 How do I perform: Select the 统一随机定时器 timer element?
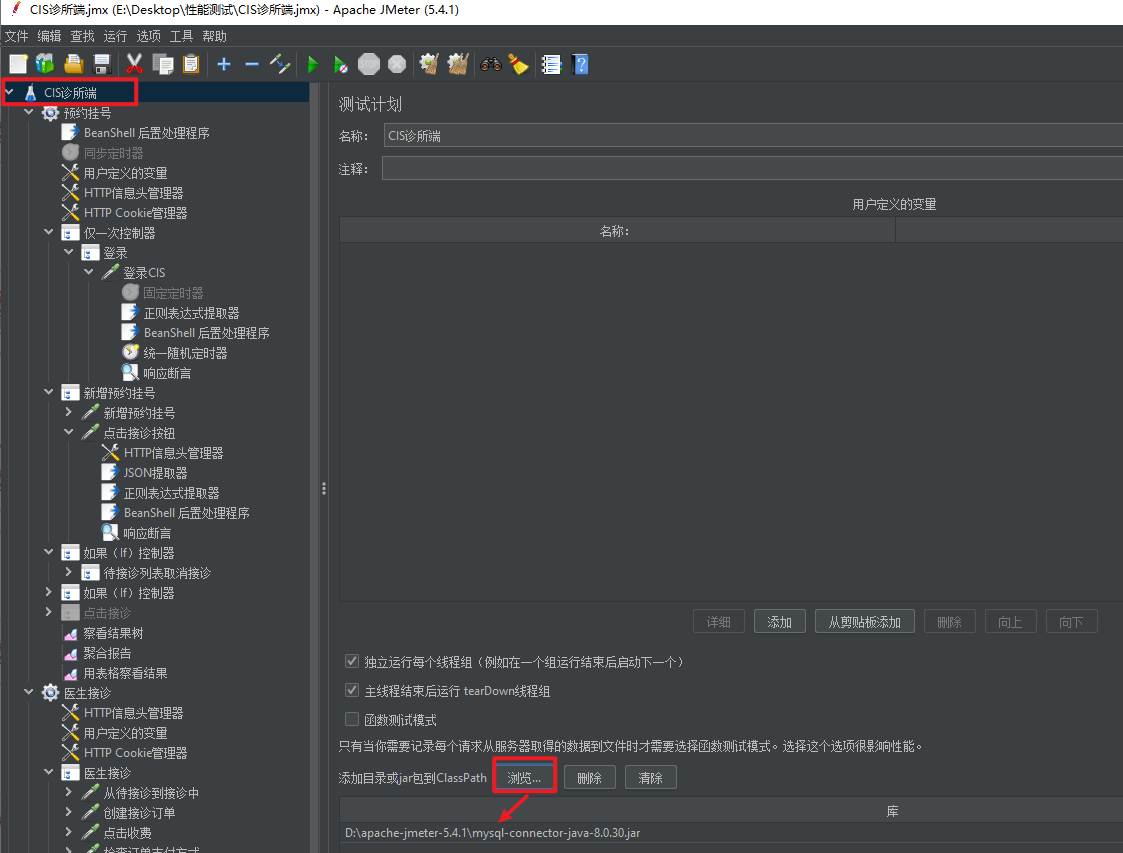click(x=185, y=353)
